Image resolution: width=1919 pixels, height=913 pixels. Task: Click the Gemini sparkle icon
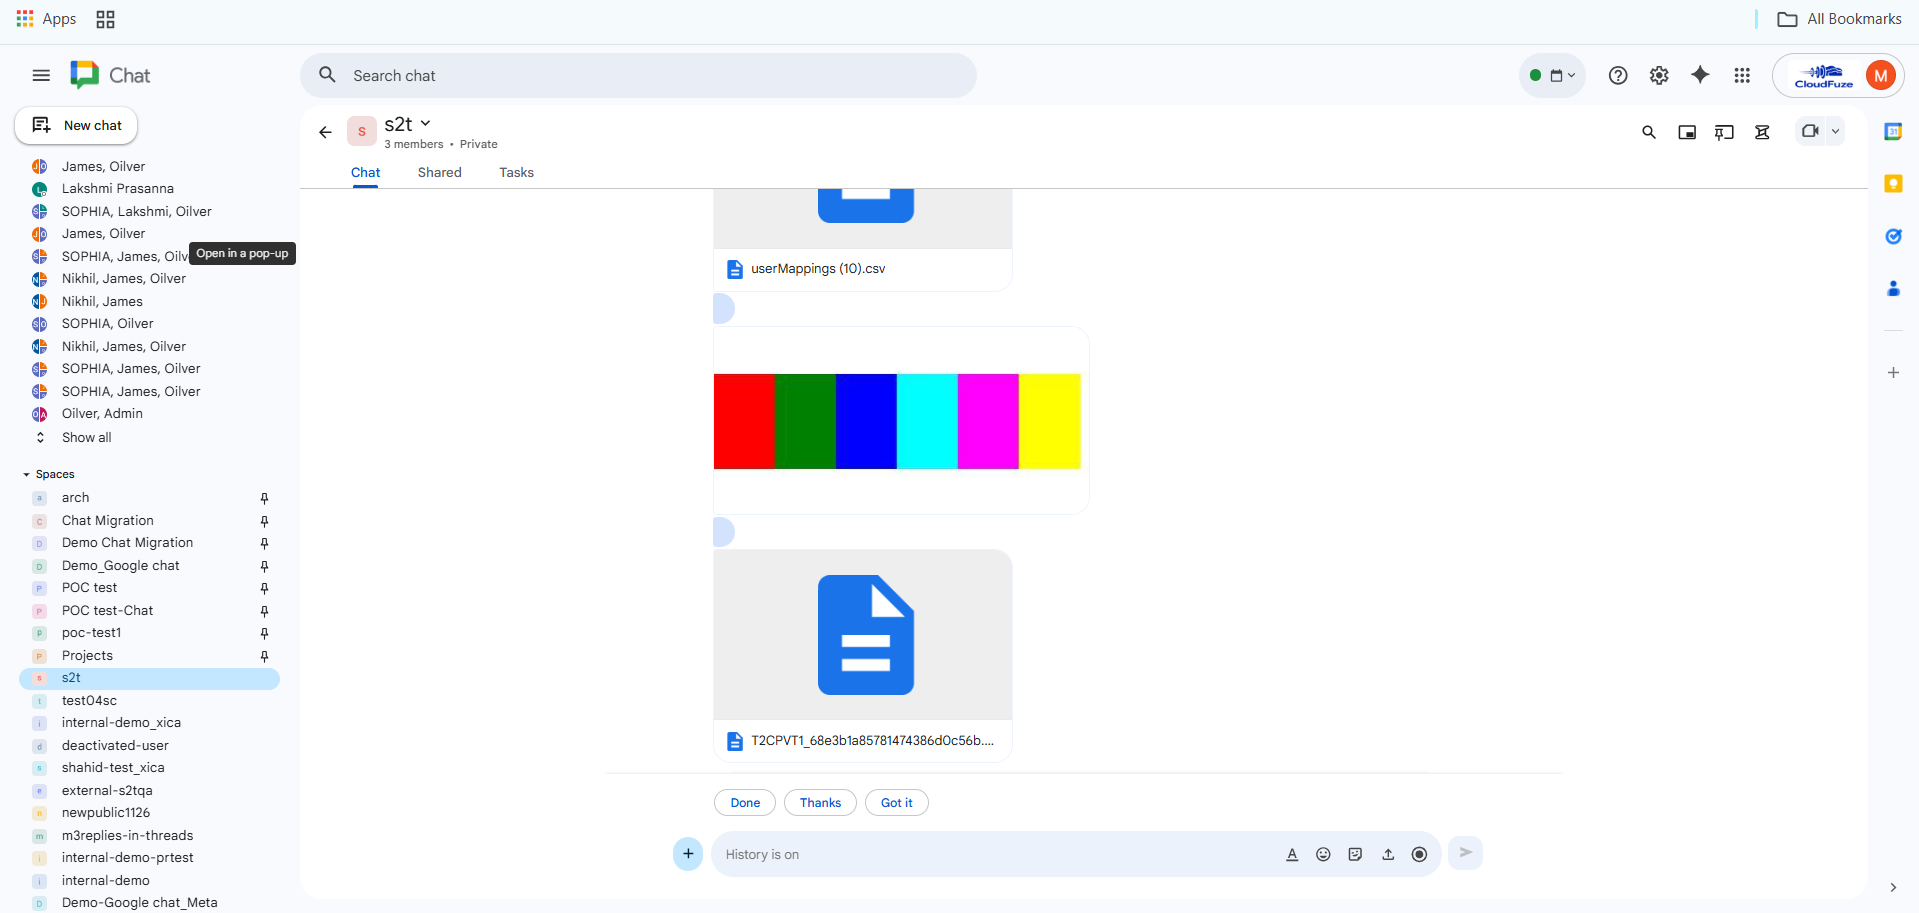click(1700, 75)
